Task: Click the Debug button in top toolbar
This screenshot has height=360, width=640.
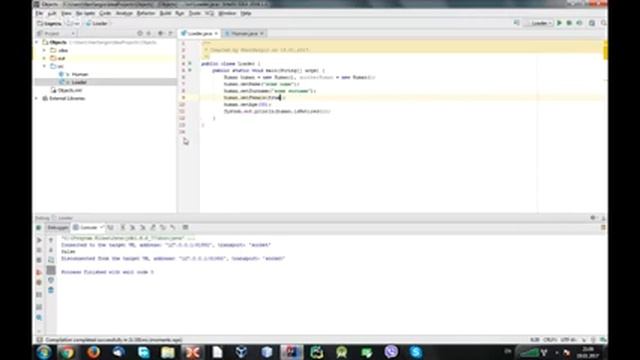Action: pyautogui.click(x=569, y=23)
